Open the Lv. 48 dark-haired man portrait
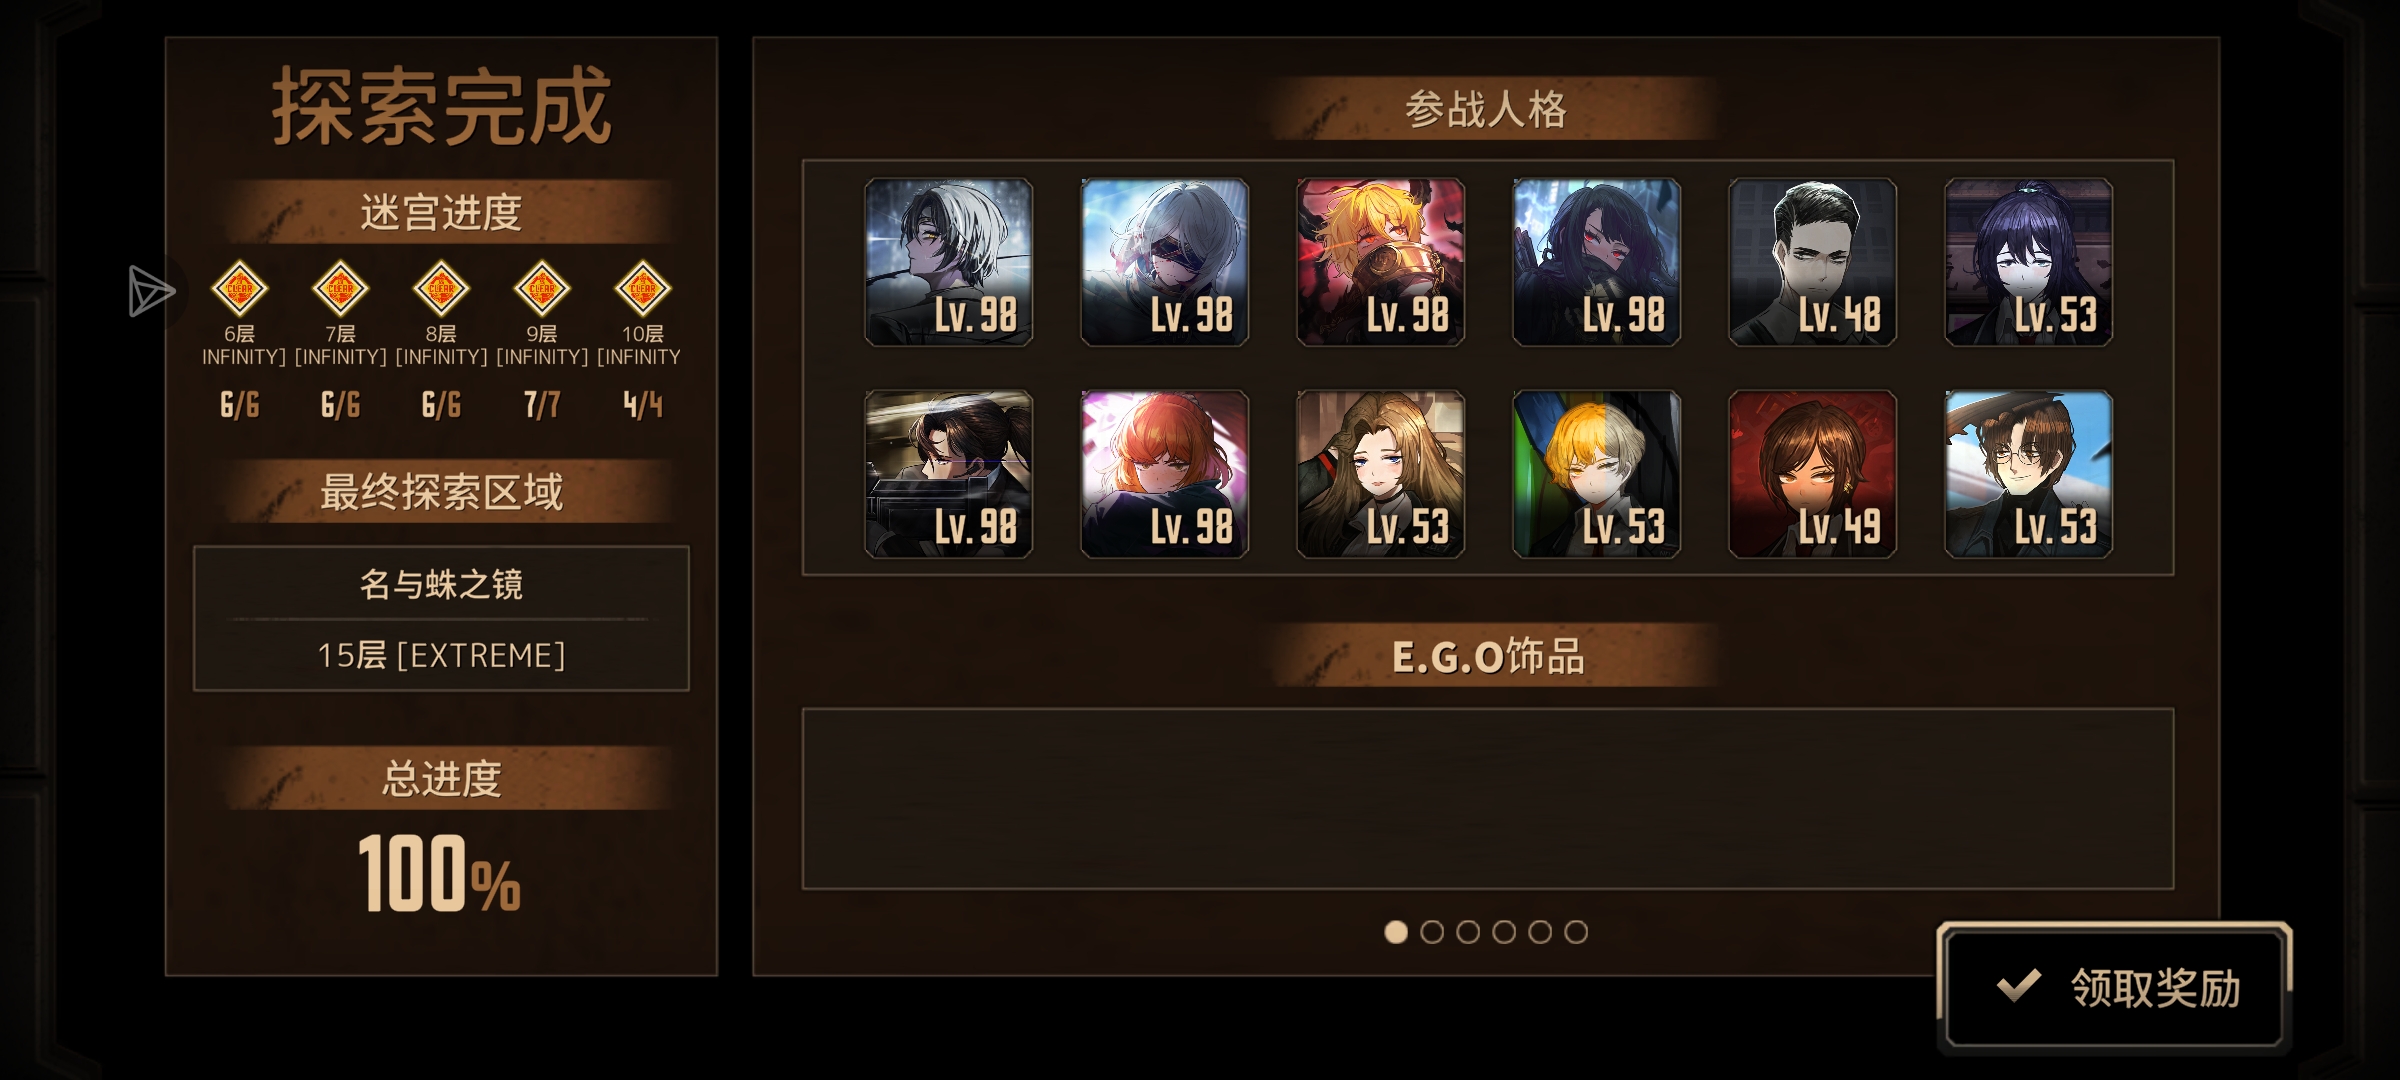The image size is (2400, 1080). coord(1812,262)
